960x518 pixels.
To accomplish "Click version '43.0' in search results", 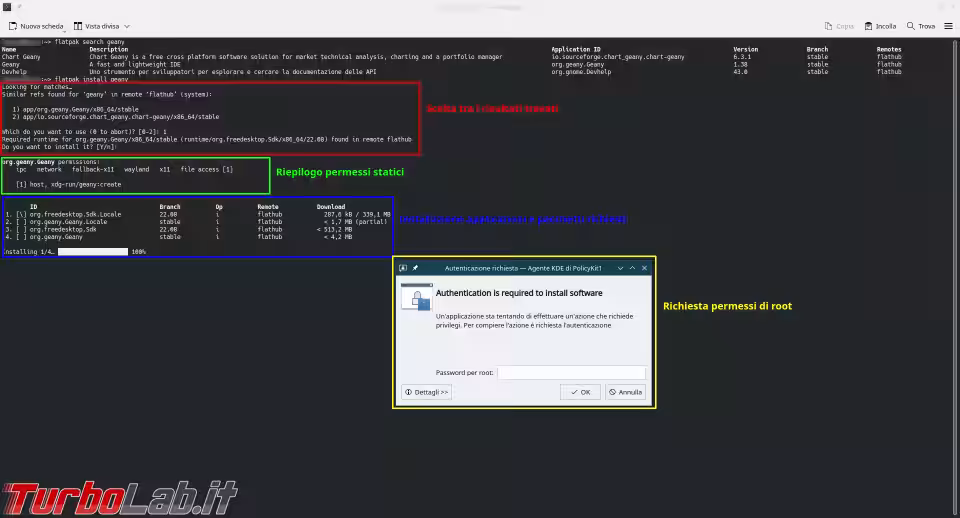I will pos(740,72).
